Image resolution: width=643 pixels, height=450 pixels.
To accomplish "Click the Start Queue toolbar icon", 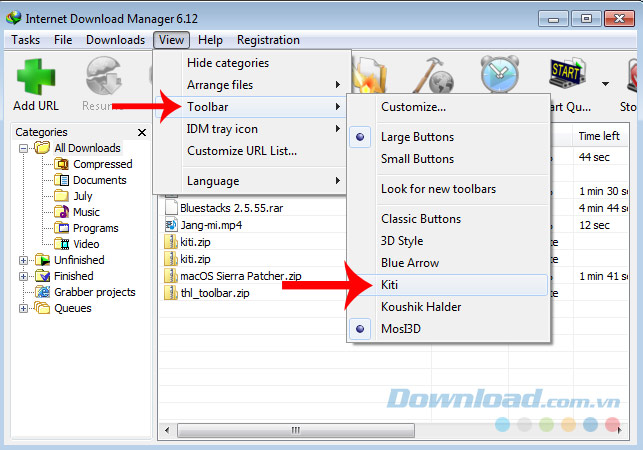I will point(567,76).
